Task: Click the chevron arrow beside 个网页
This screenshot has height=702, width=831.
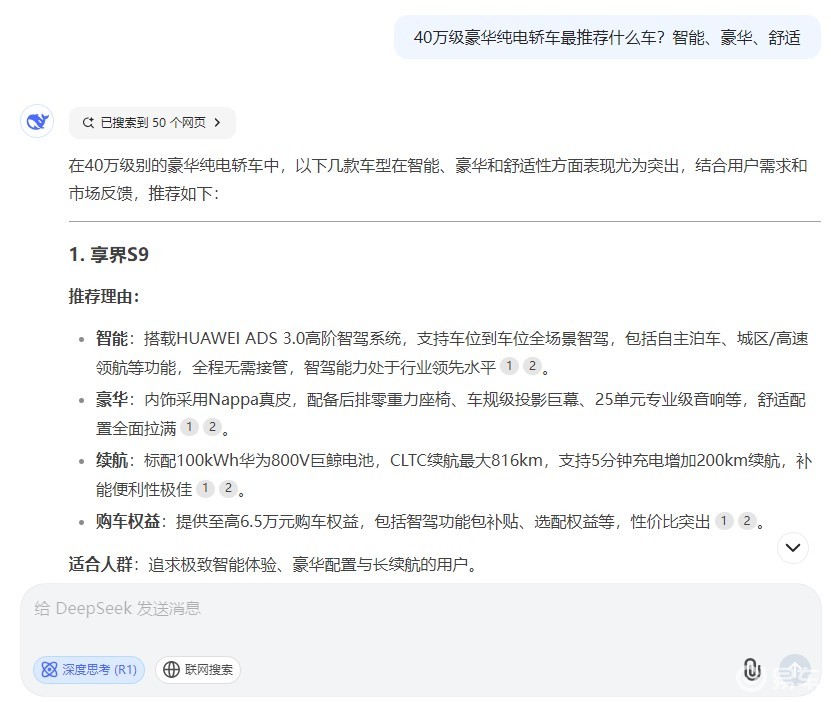Action: pos(217,123)
